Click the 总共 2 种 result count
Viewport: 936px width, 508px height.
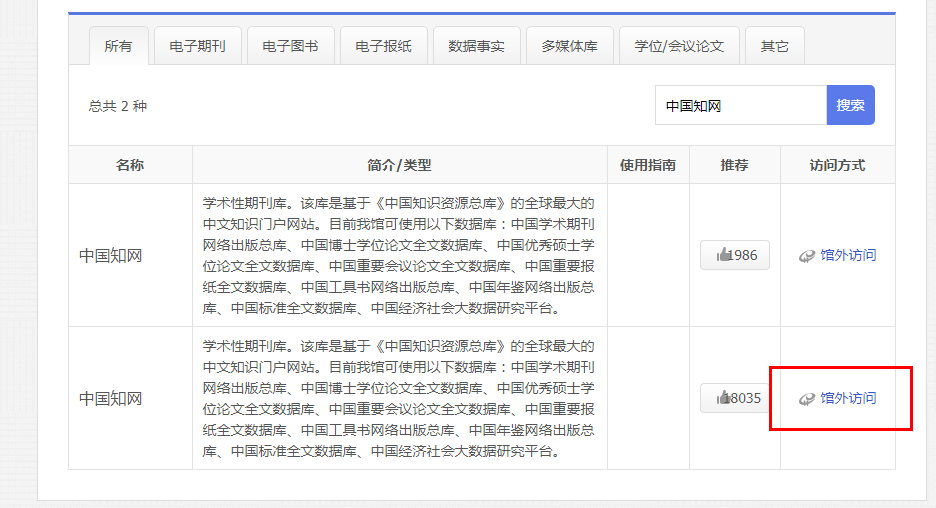click(x=118, y=106)
